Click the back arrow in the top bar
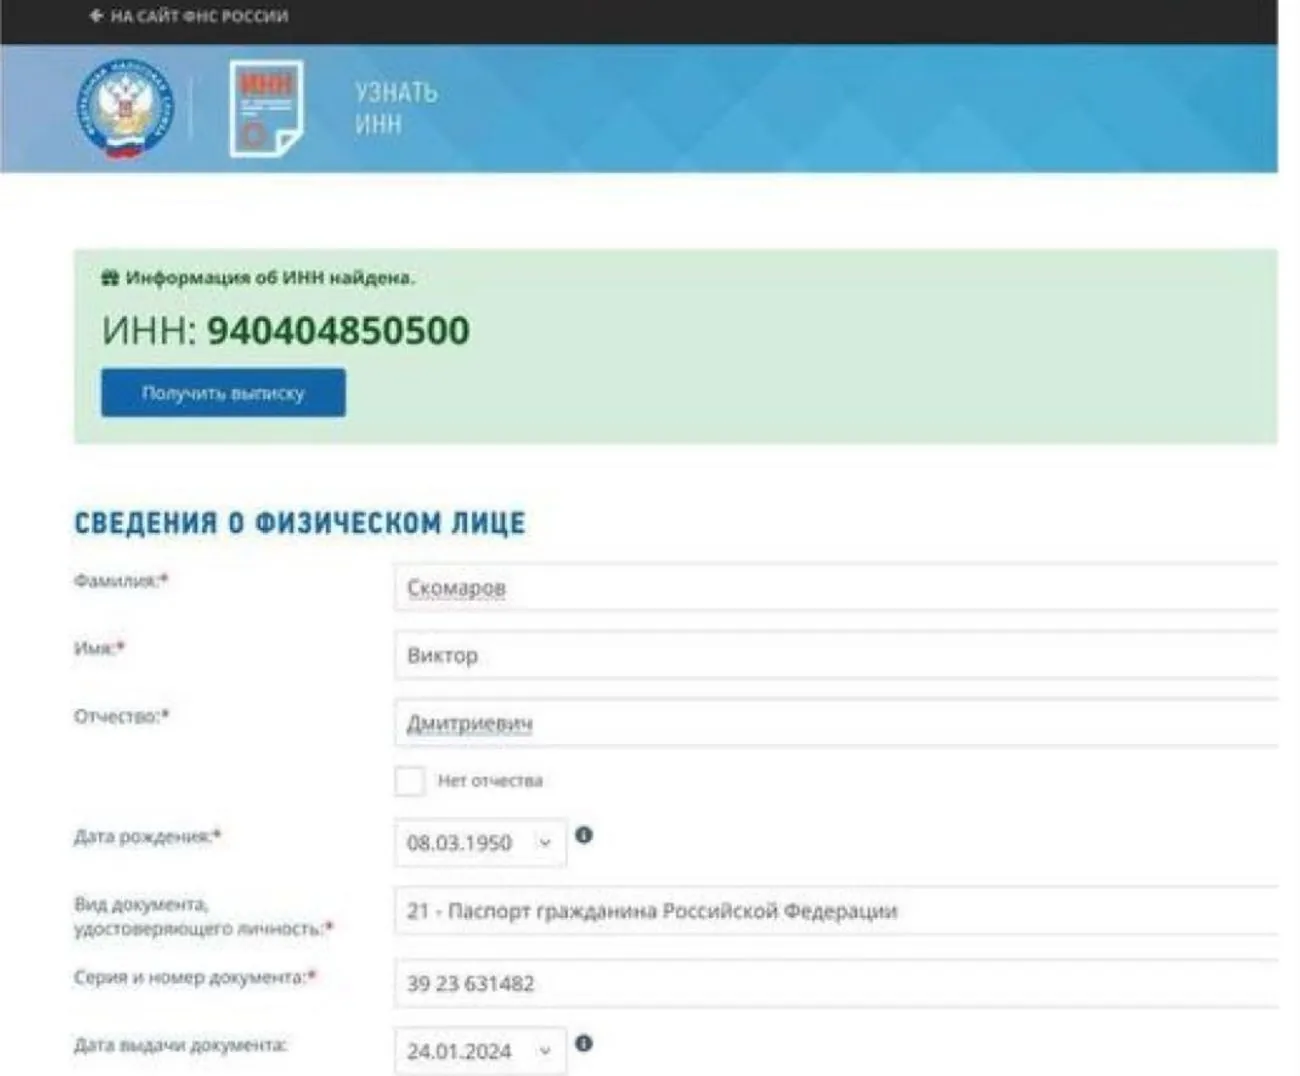The image size is (1300, 1076). tap(96, 16)
